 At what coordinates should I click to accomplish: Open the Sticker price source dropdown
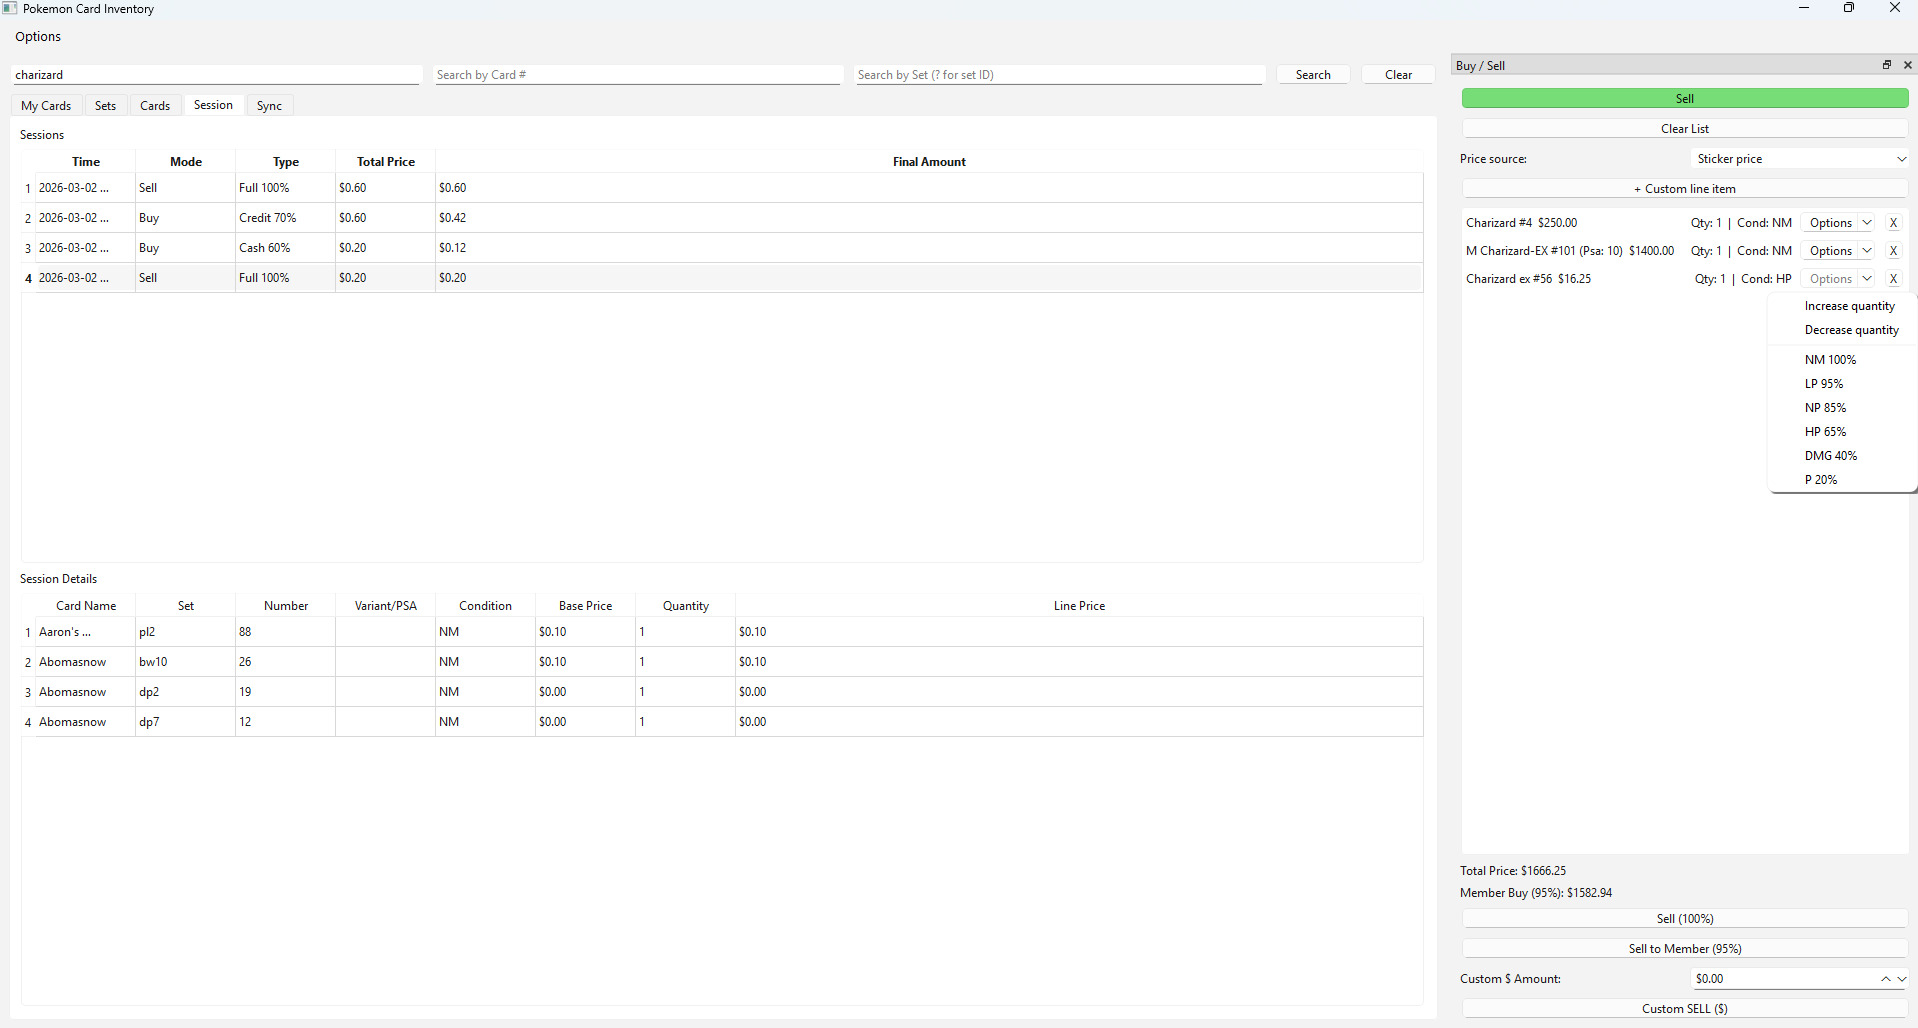(1797, 158)
